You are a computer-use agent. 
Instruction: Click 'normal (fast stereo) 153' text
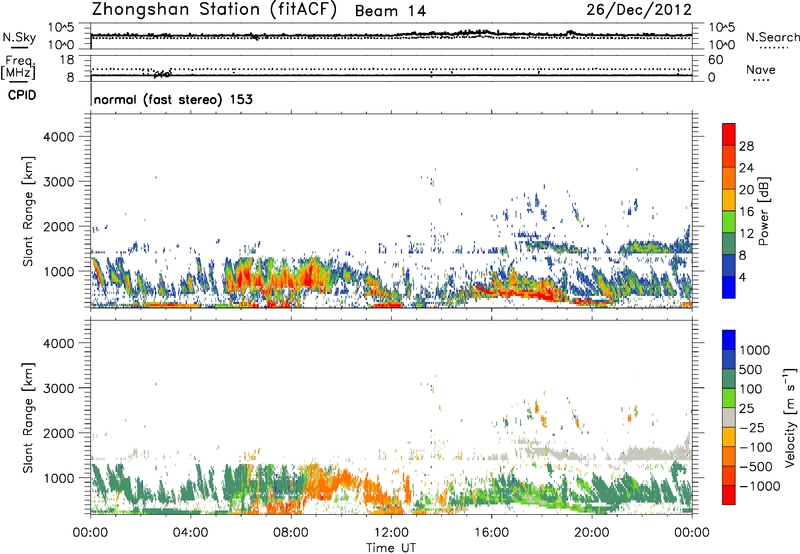coord(173,99)
